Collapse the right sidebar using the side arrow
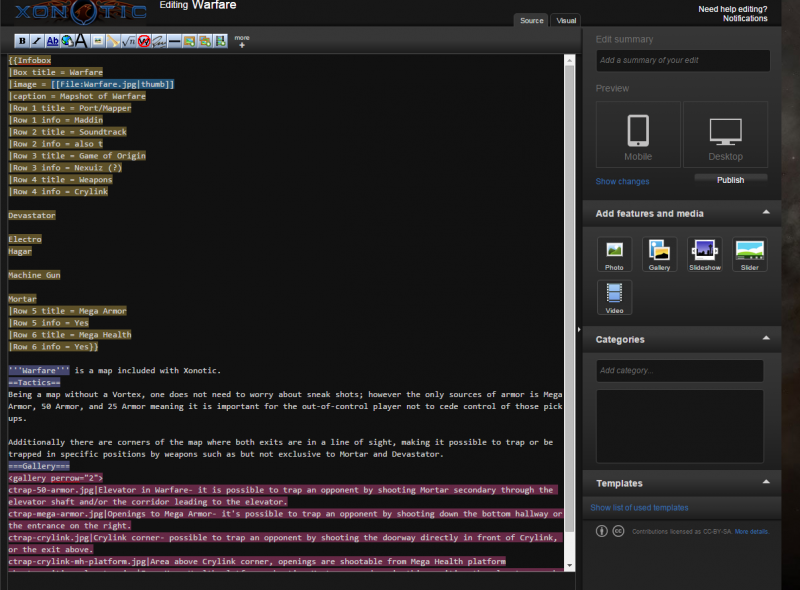This screenshot has width=800, height=590. pos(579,330)
